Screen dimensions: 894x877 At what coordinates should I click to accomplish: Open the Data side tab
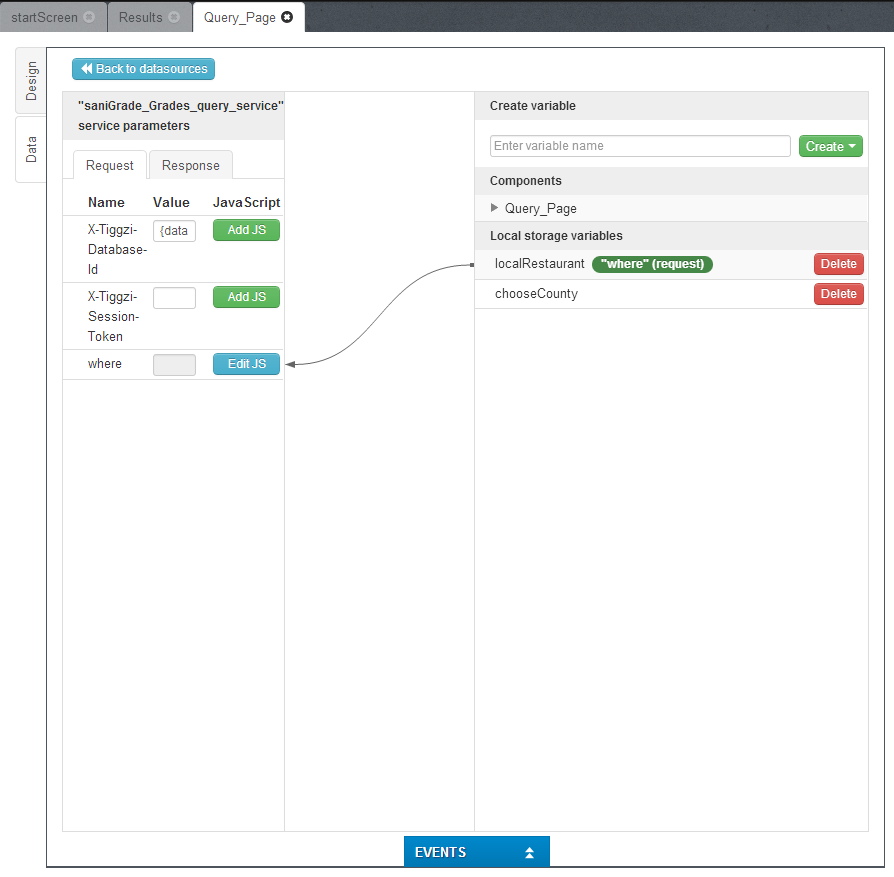(x=31, y=150)
